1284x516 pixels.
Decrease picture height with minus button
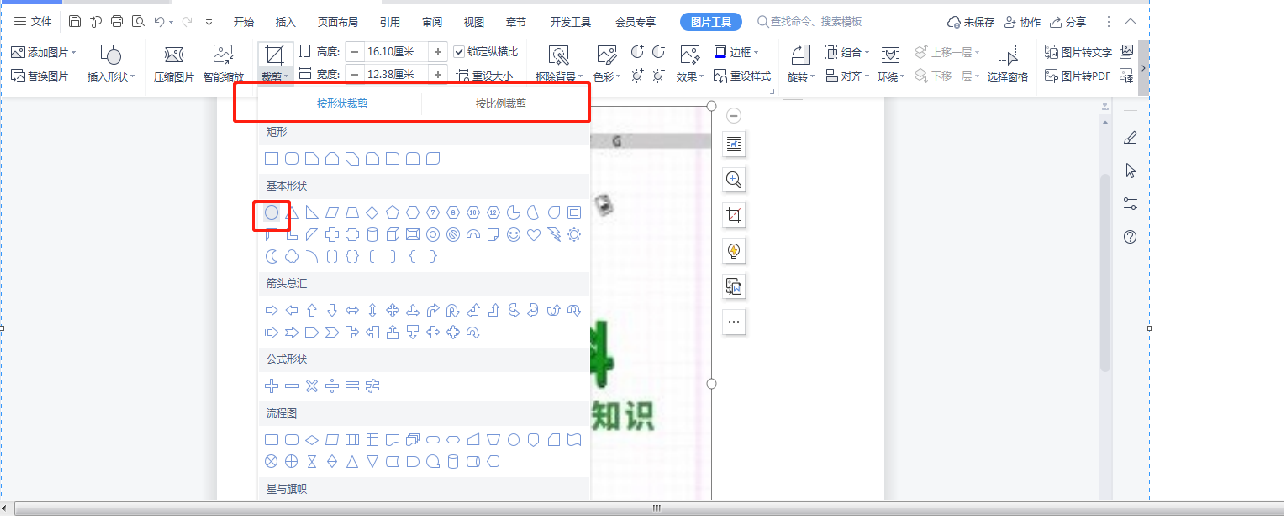tap(354, 51)
